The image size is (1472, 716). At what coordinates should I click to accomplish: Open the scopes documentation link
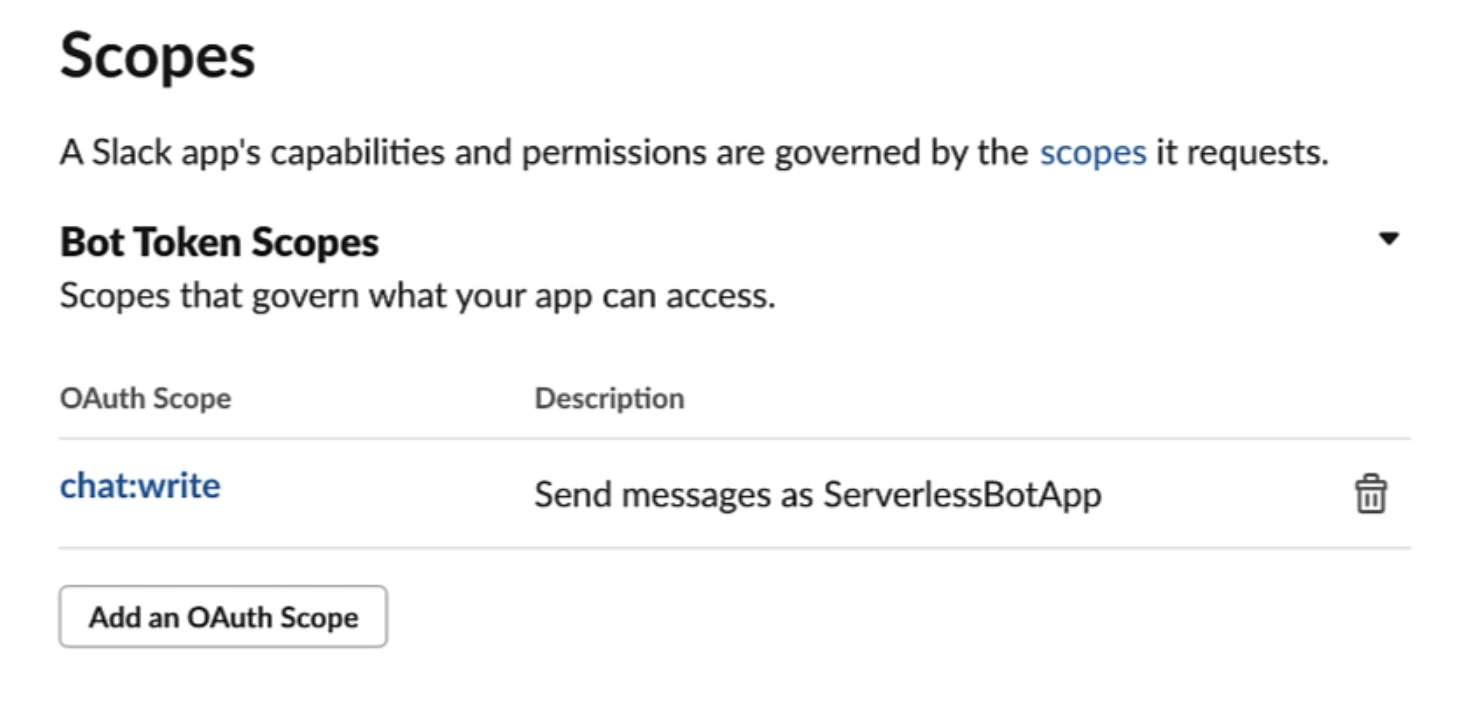(x=1092, y=153)
